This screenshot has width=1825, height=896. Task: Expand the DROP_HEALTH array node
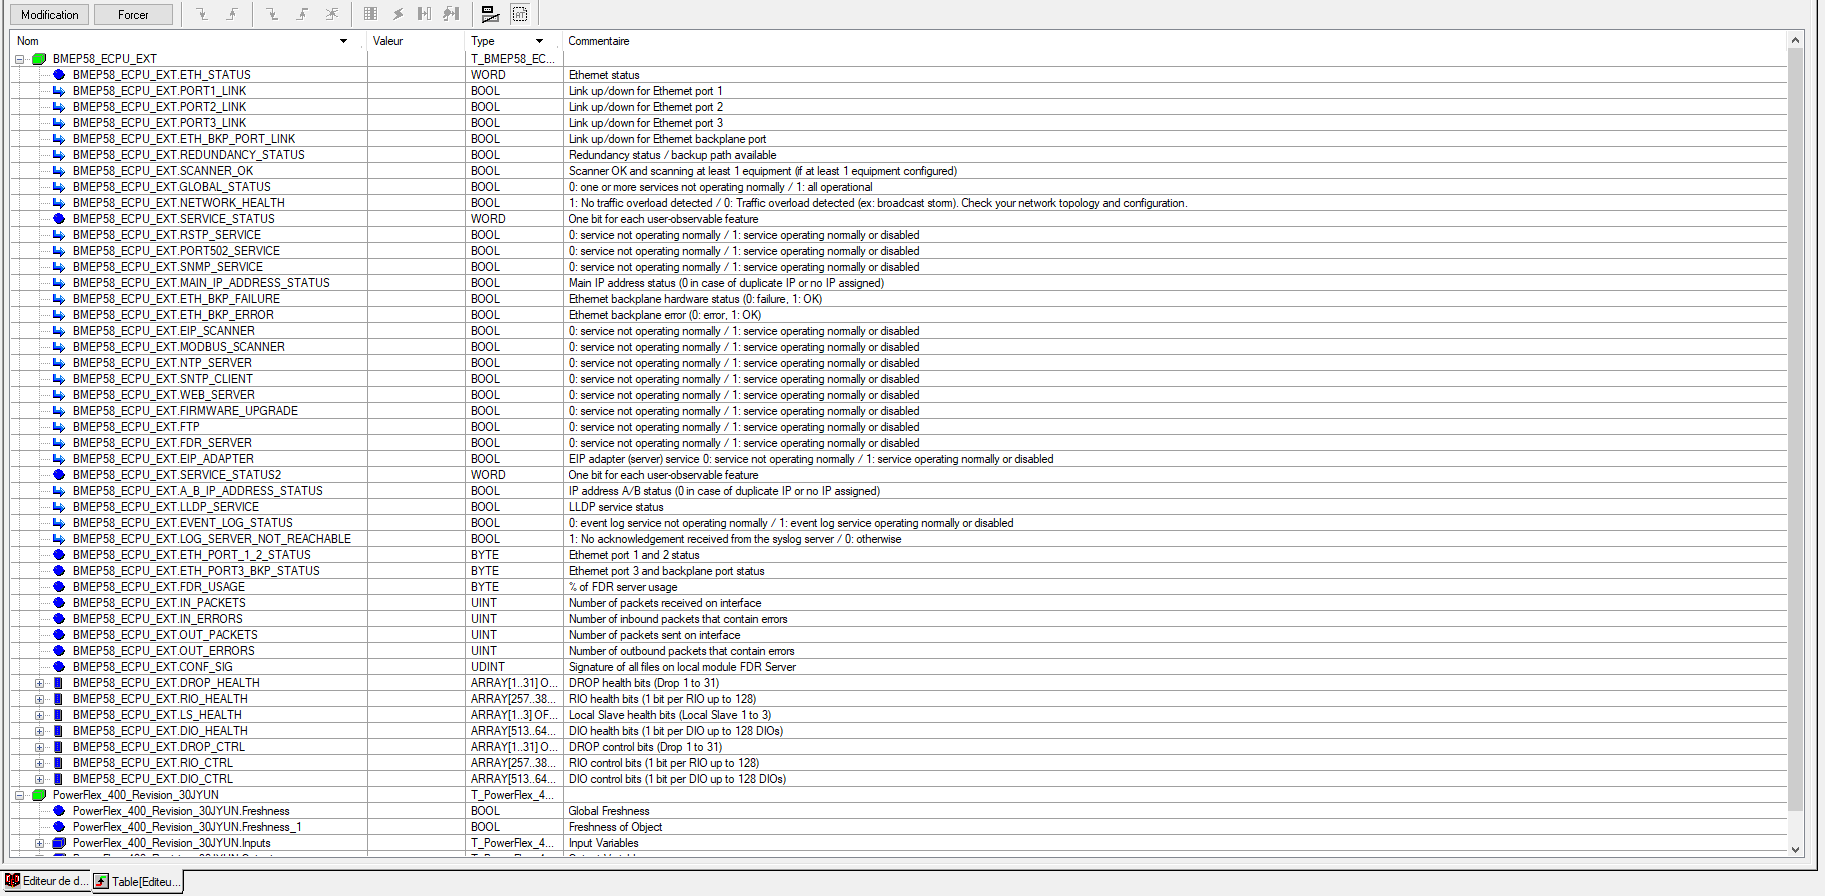(39, 683)
